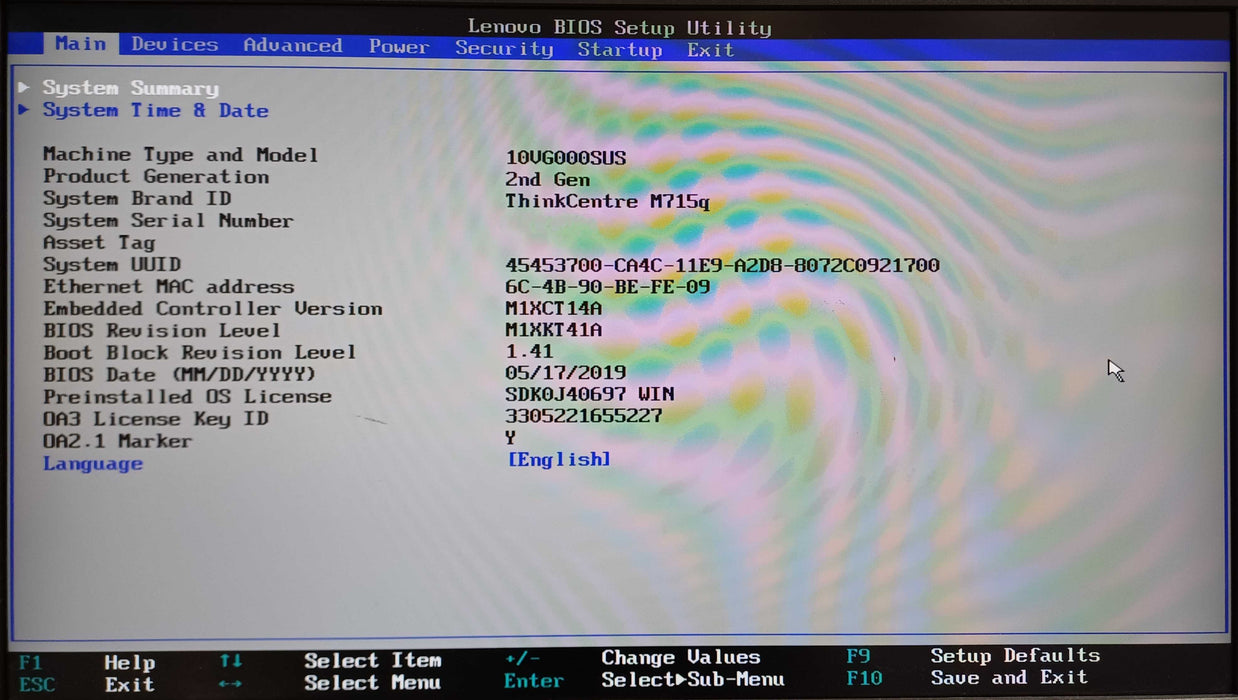Click Embedded Controller Version label
1238x700 pixels.
click(212, 308)
